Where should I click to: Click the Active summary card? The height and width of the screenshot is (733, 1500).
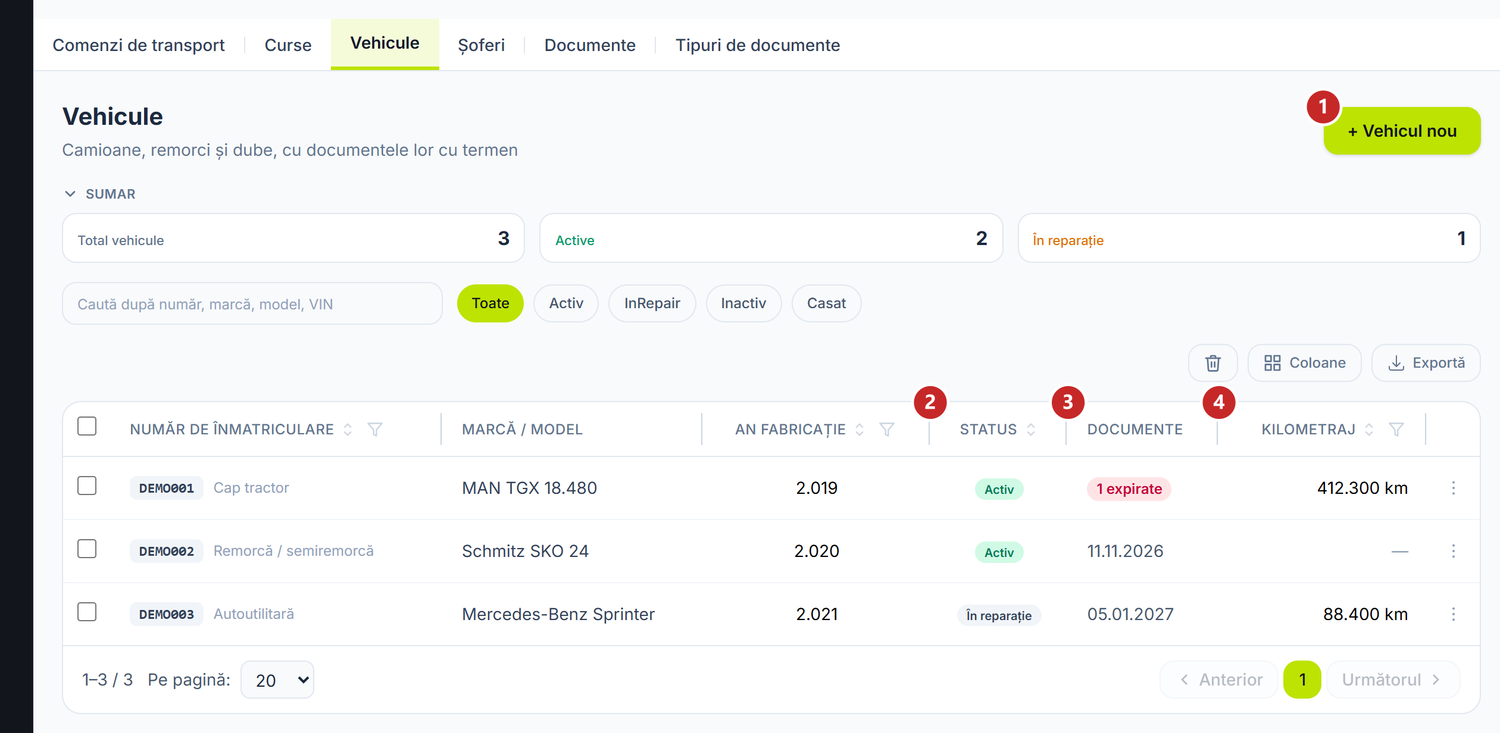(771, 238)
